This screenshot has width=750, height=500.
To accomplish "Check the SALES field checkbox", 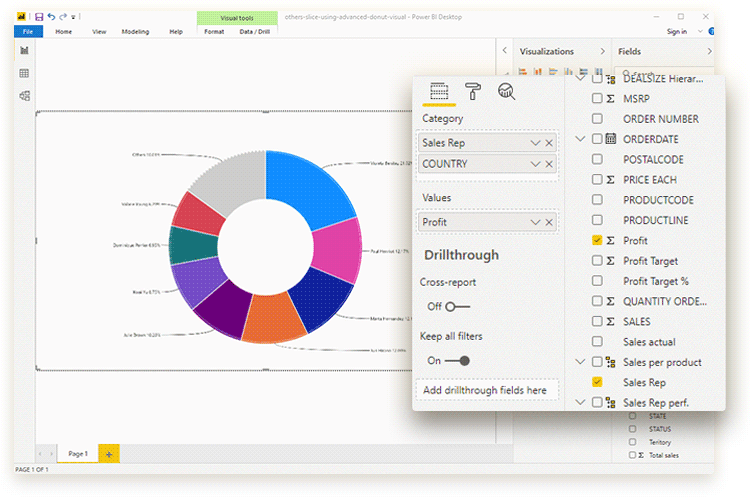I will 597,321.
